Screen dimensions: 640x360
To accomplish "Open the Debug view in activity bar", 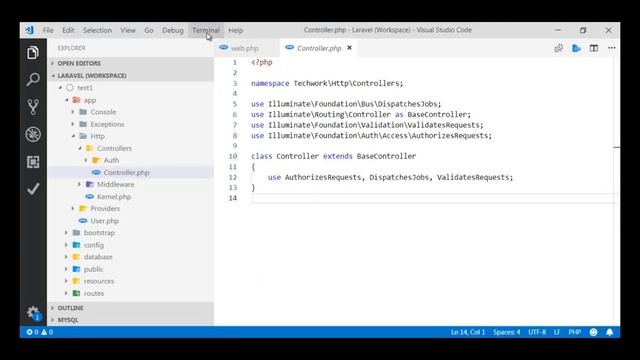I will click(x=33, y=134).
